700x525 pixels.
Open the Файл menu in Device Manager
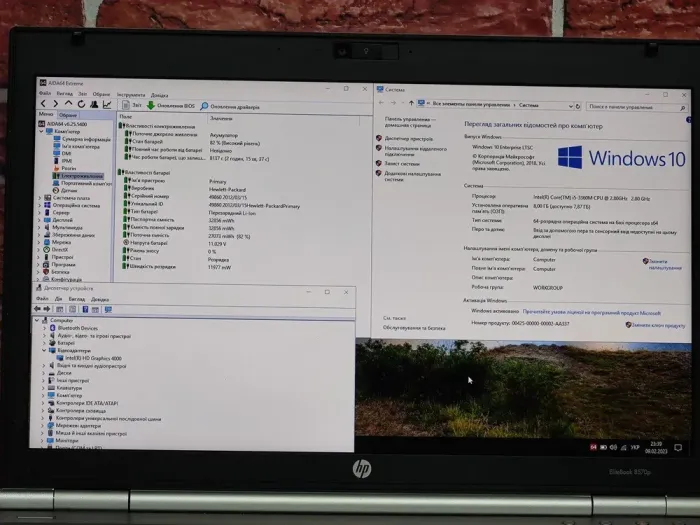tap(41, 299)
